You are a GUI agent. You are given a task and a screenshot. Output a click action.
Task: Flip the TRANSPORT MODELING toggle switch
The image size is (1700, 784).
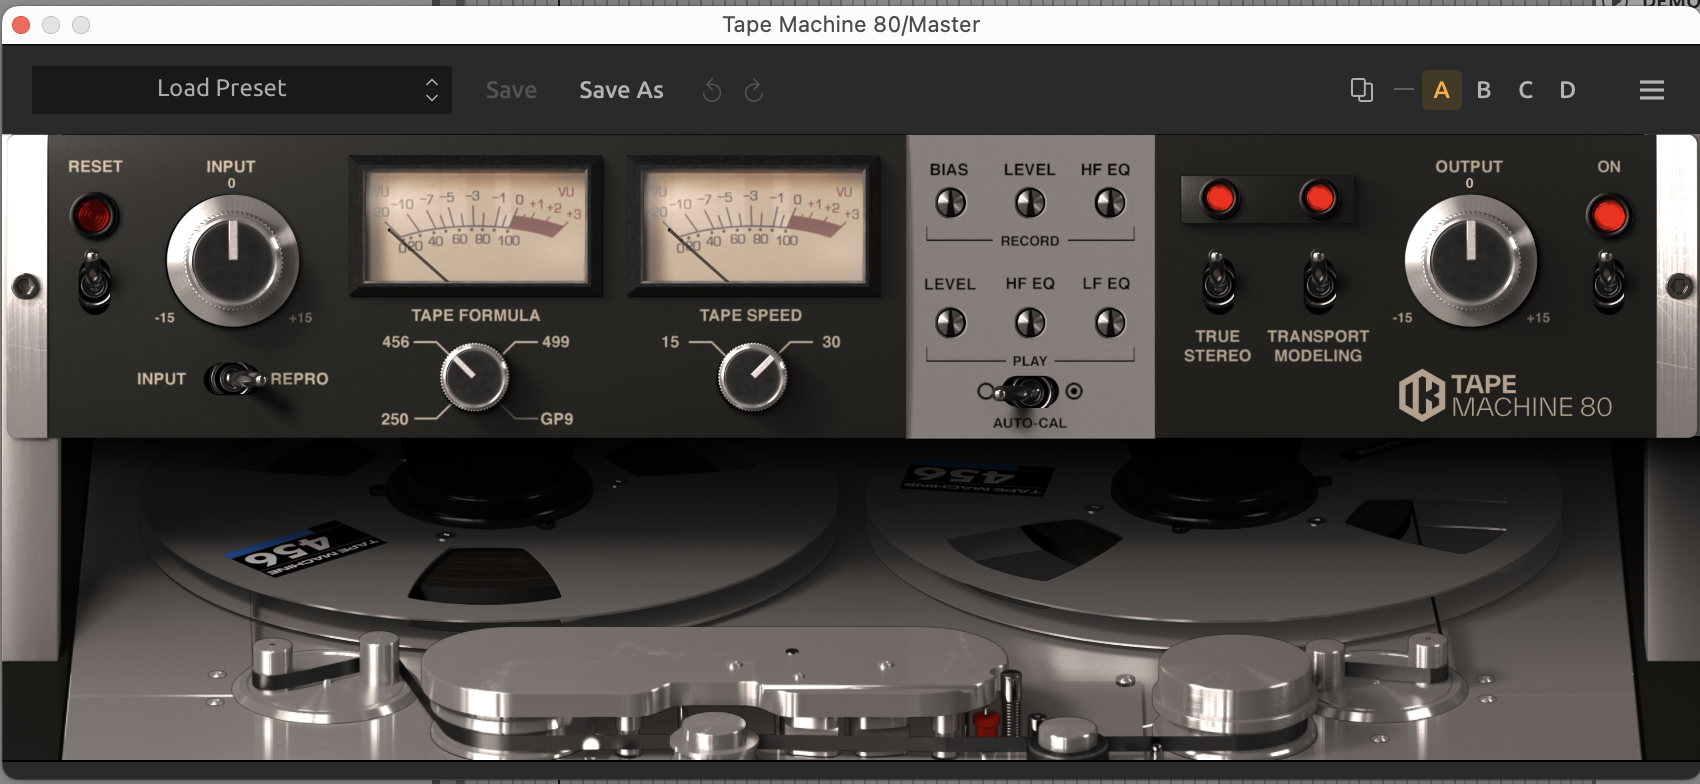[x=1318, y=283]
